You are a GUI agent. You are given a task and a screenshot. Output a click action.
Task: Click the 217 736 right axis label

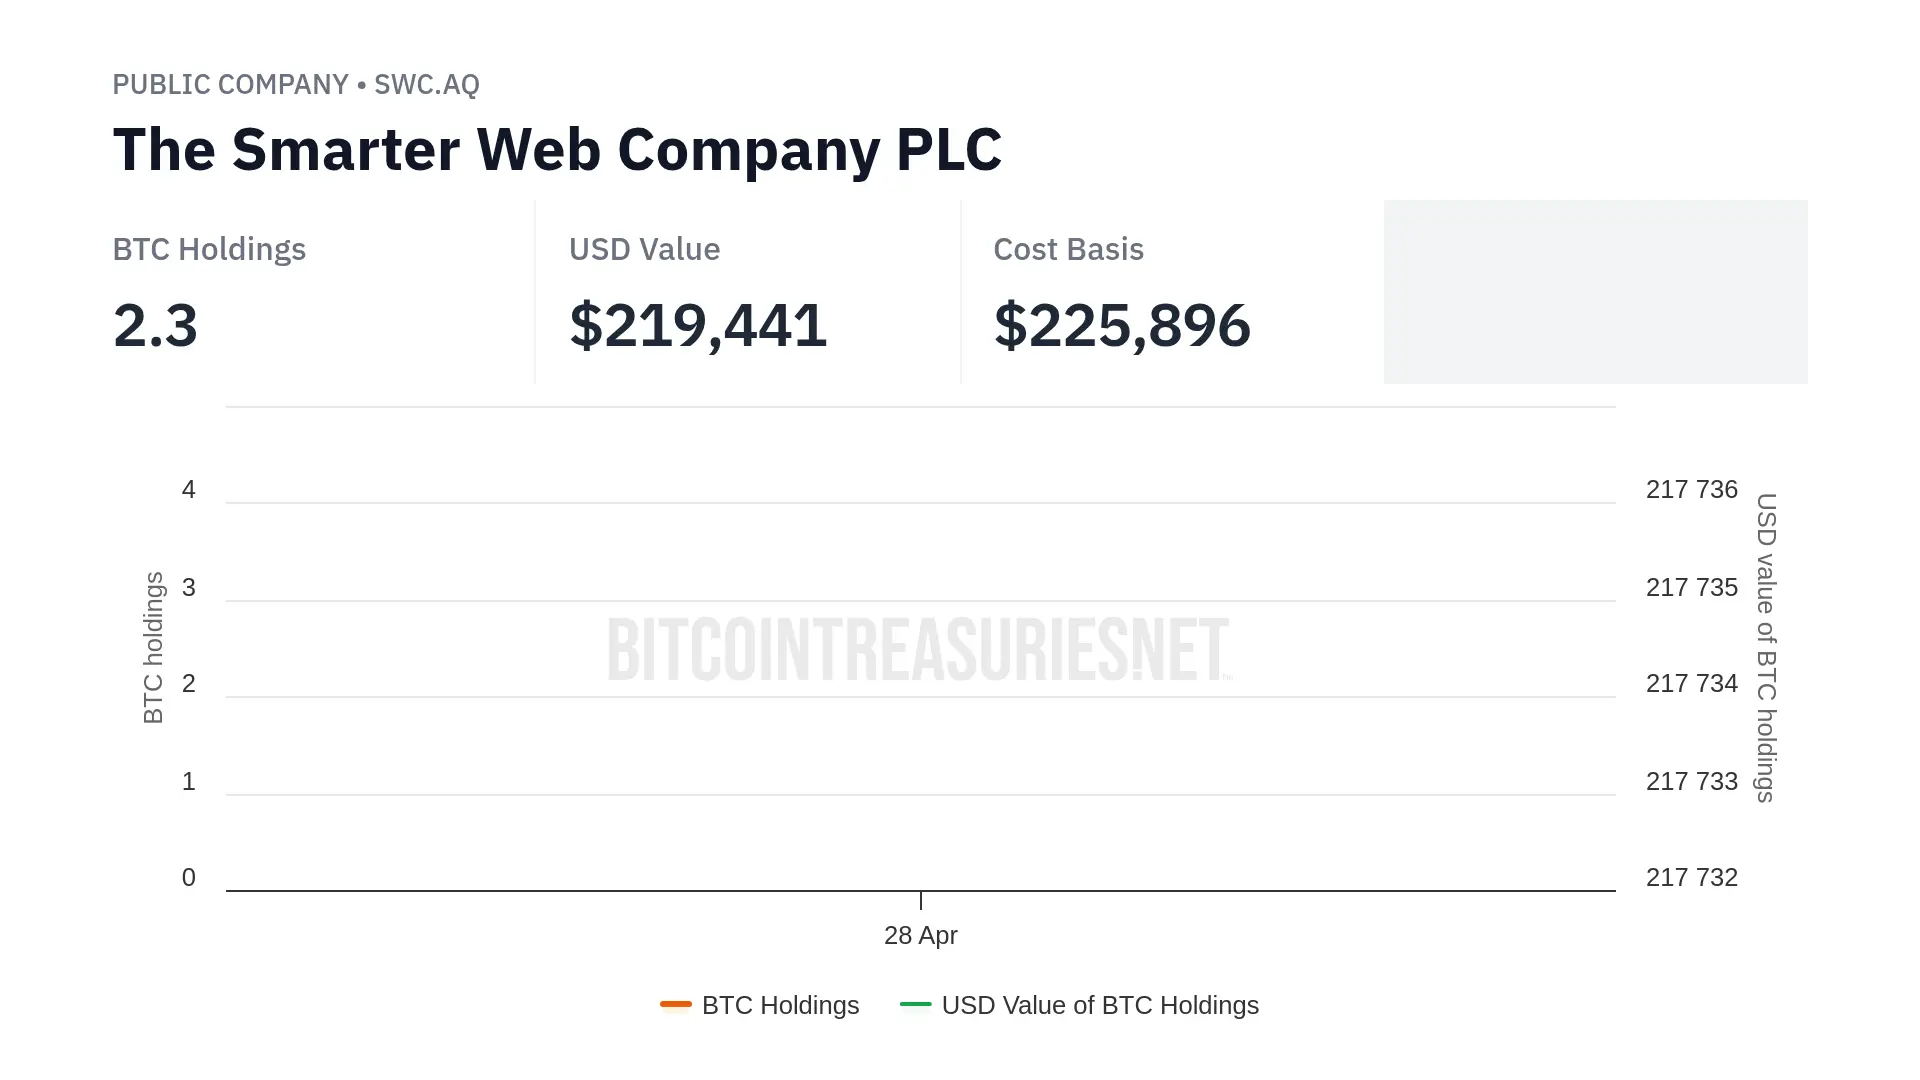[1691, 490]
